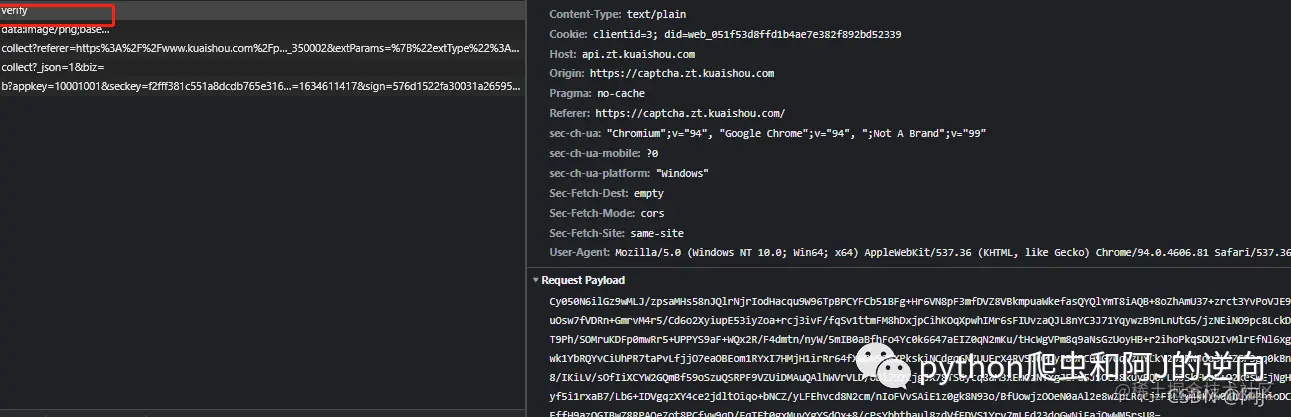Image resolution: width=1291 pixels, height=417 pixels.
Task: Click the Host header name
Action: point(562,54)
